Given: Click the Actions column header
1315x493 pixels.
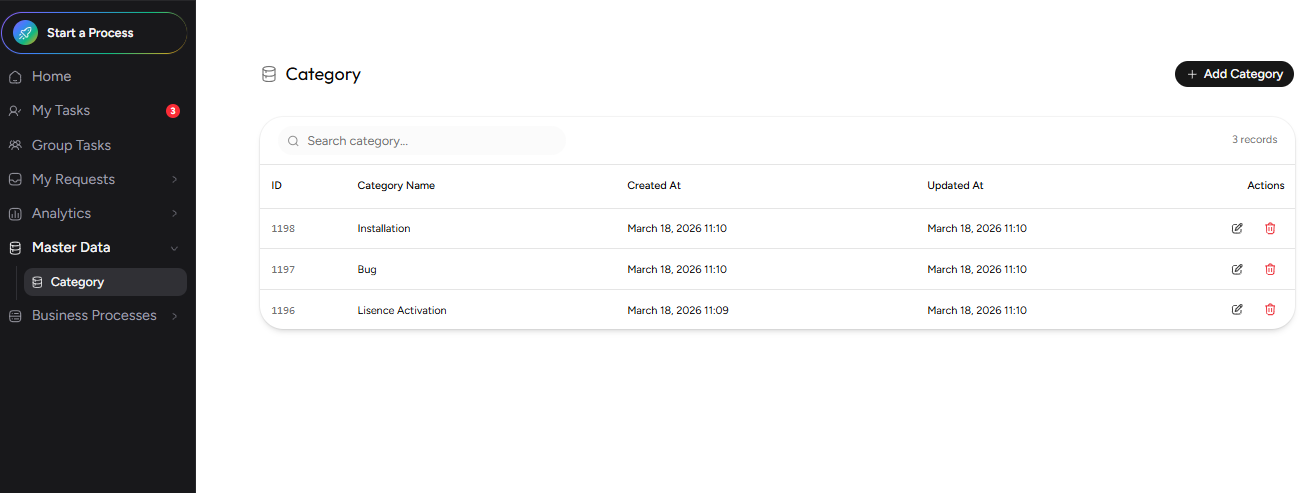Looking at the screenshot, I should pyautogui.click(x=1266, y=186).
